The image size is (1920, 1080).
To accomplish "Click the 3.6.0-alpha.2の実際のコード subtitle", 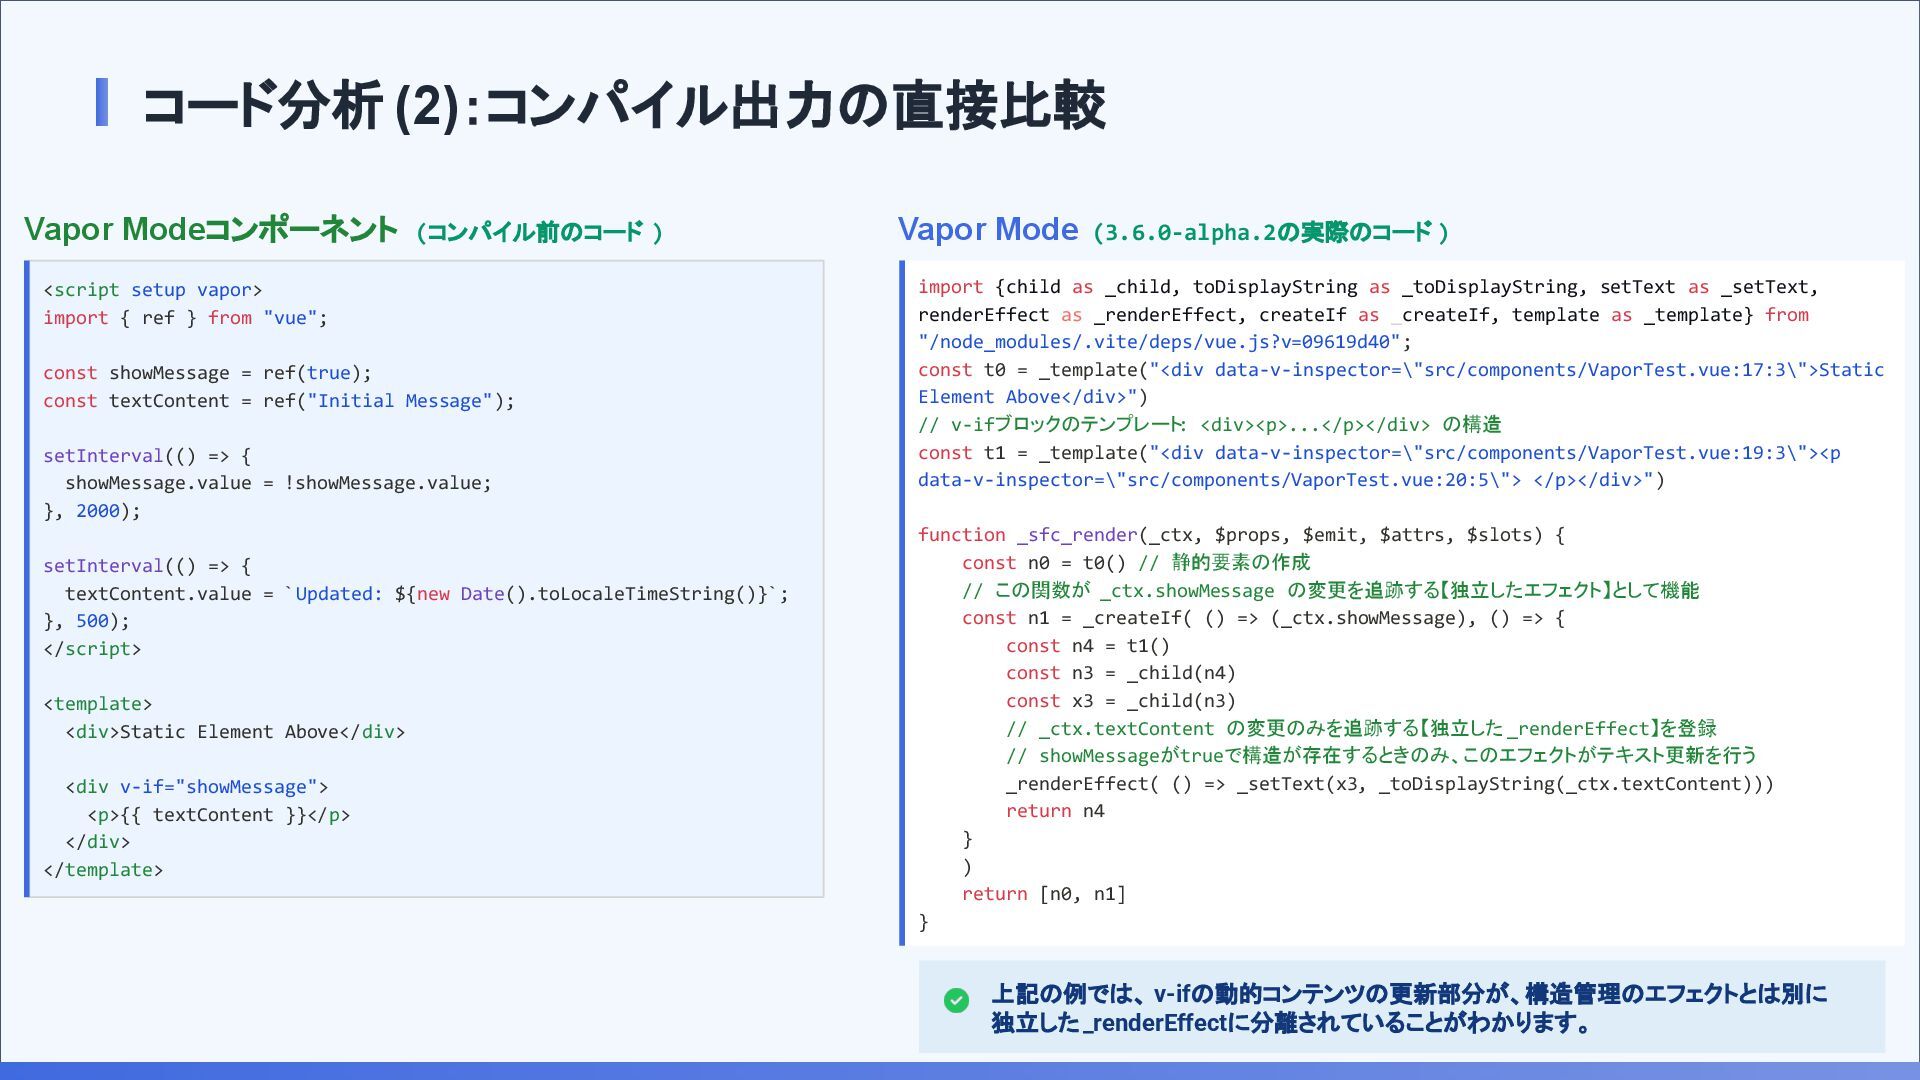I will pyautogui.click(x=1270, y=233).
